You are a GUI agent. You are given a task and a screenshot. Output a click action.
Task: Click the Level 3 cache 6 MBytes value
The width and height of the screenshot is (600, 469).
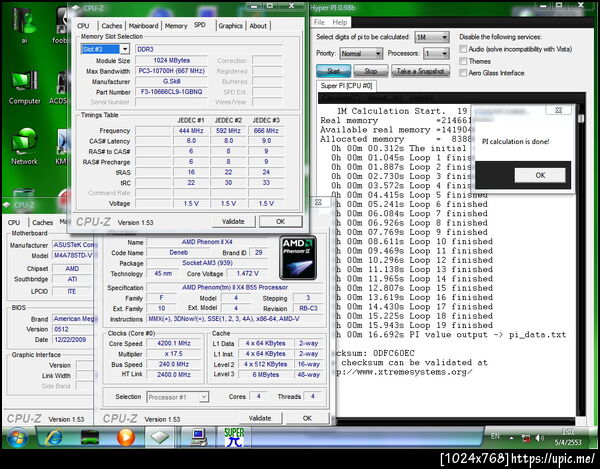coord(266,375)
